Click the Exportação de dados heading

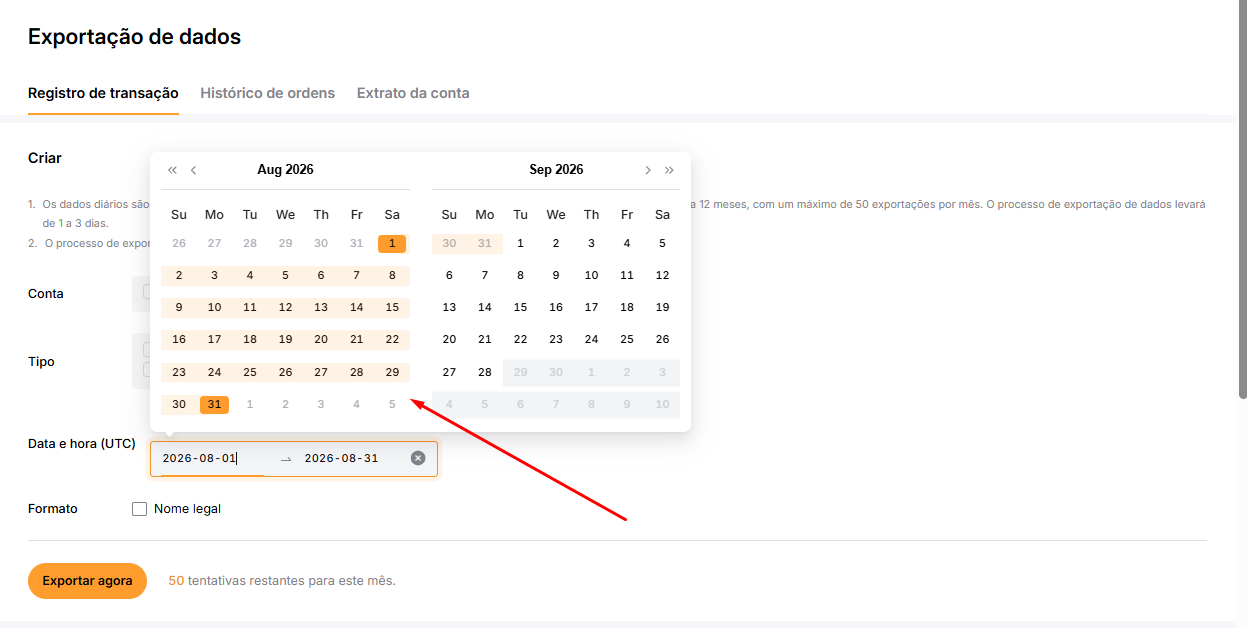tap(134, 37)
